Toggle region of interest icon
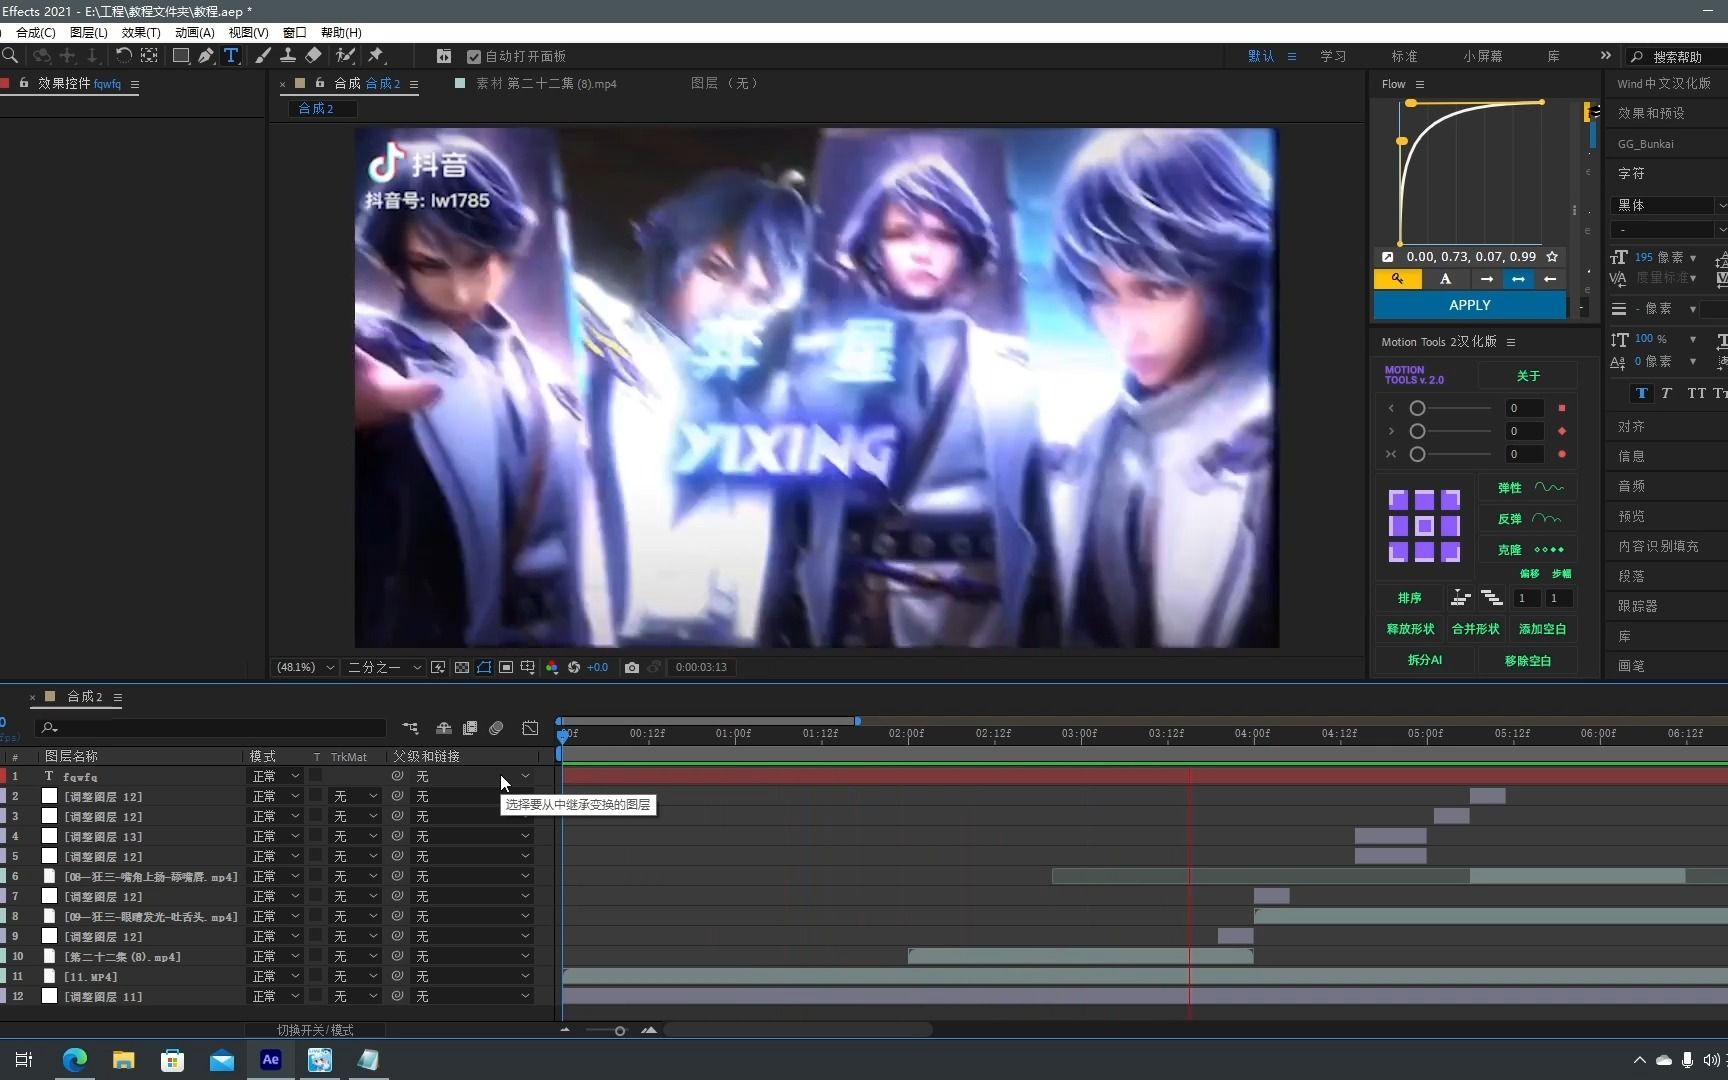Screen dimensions: 1728x1080 [x=506, y=667]
